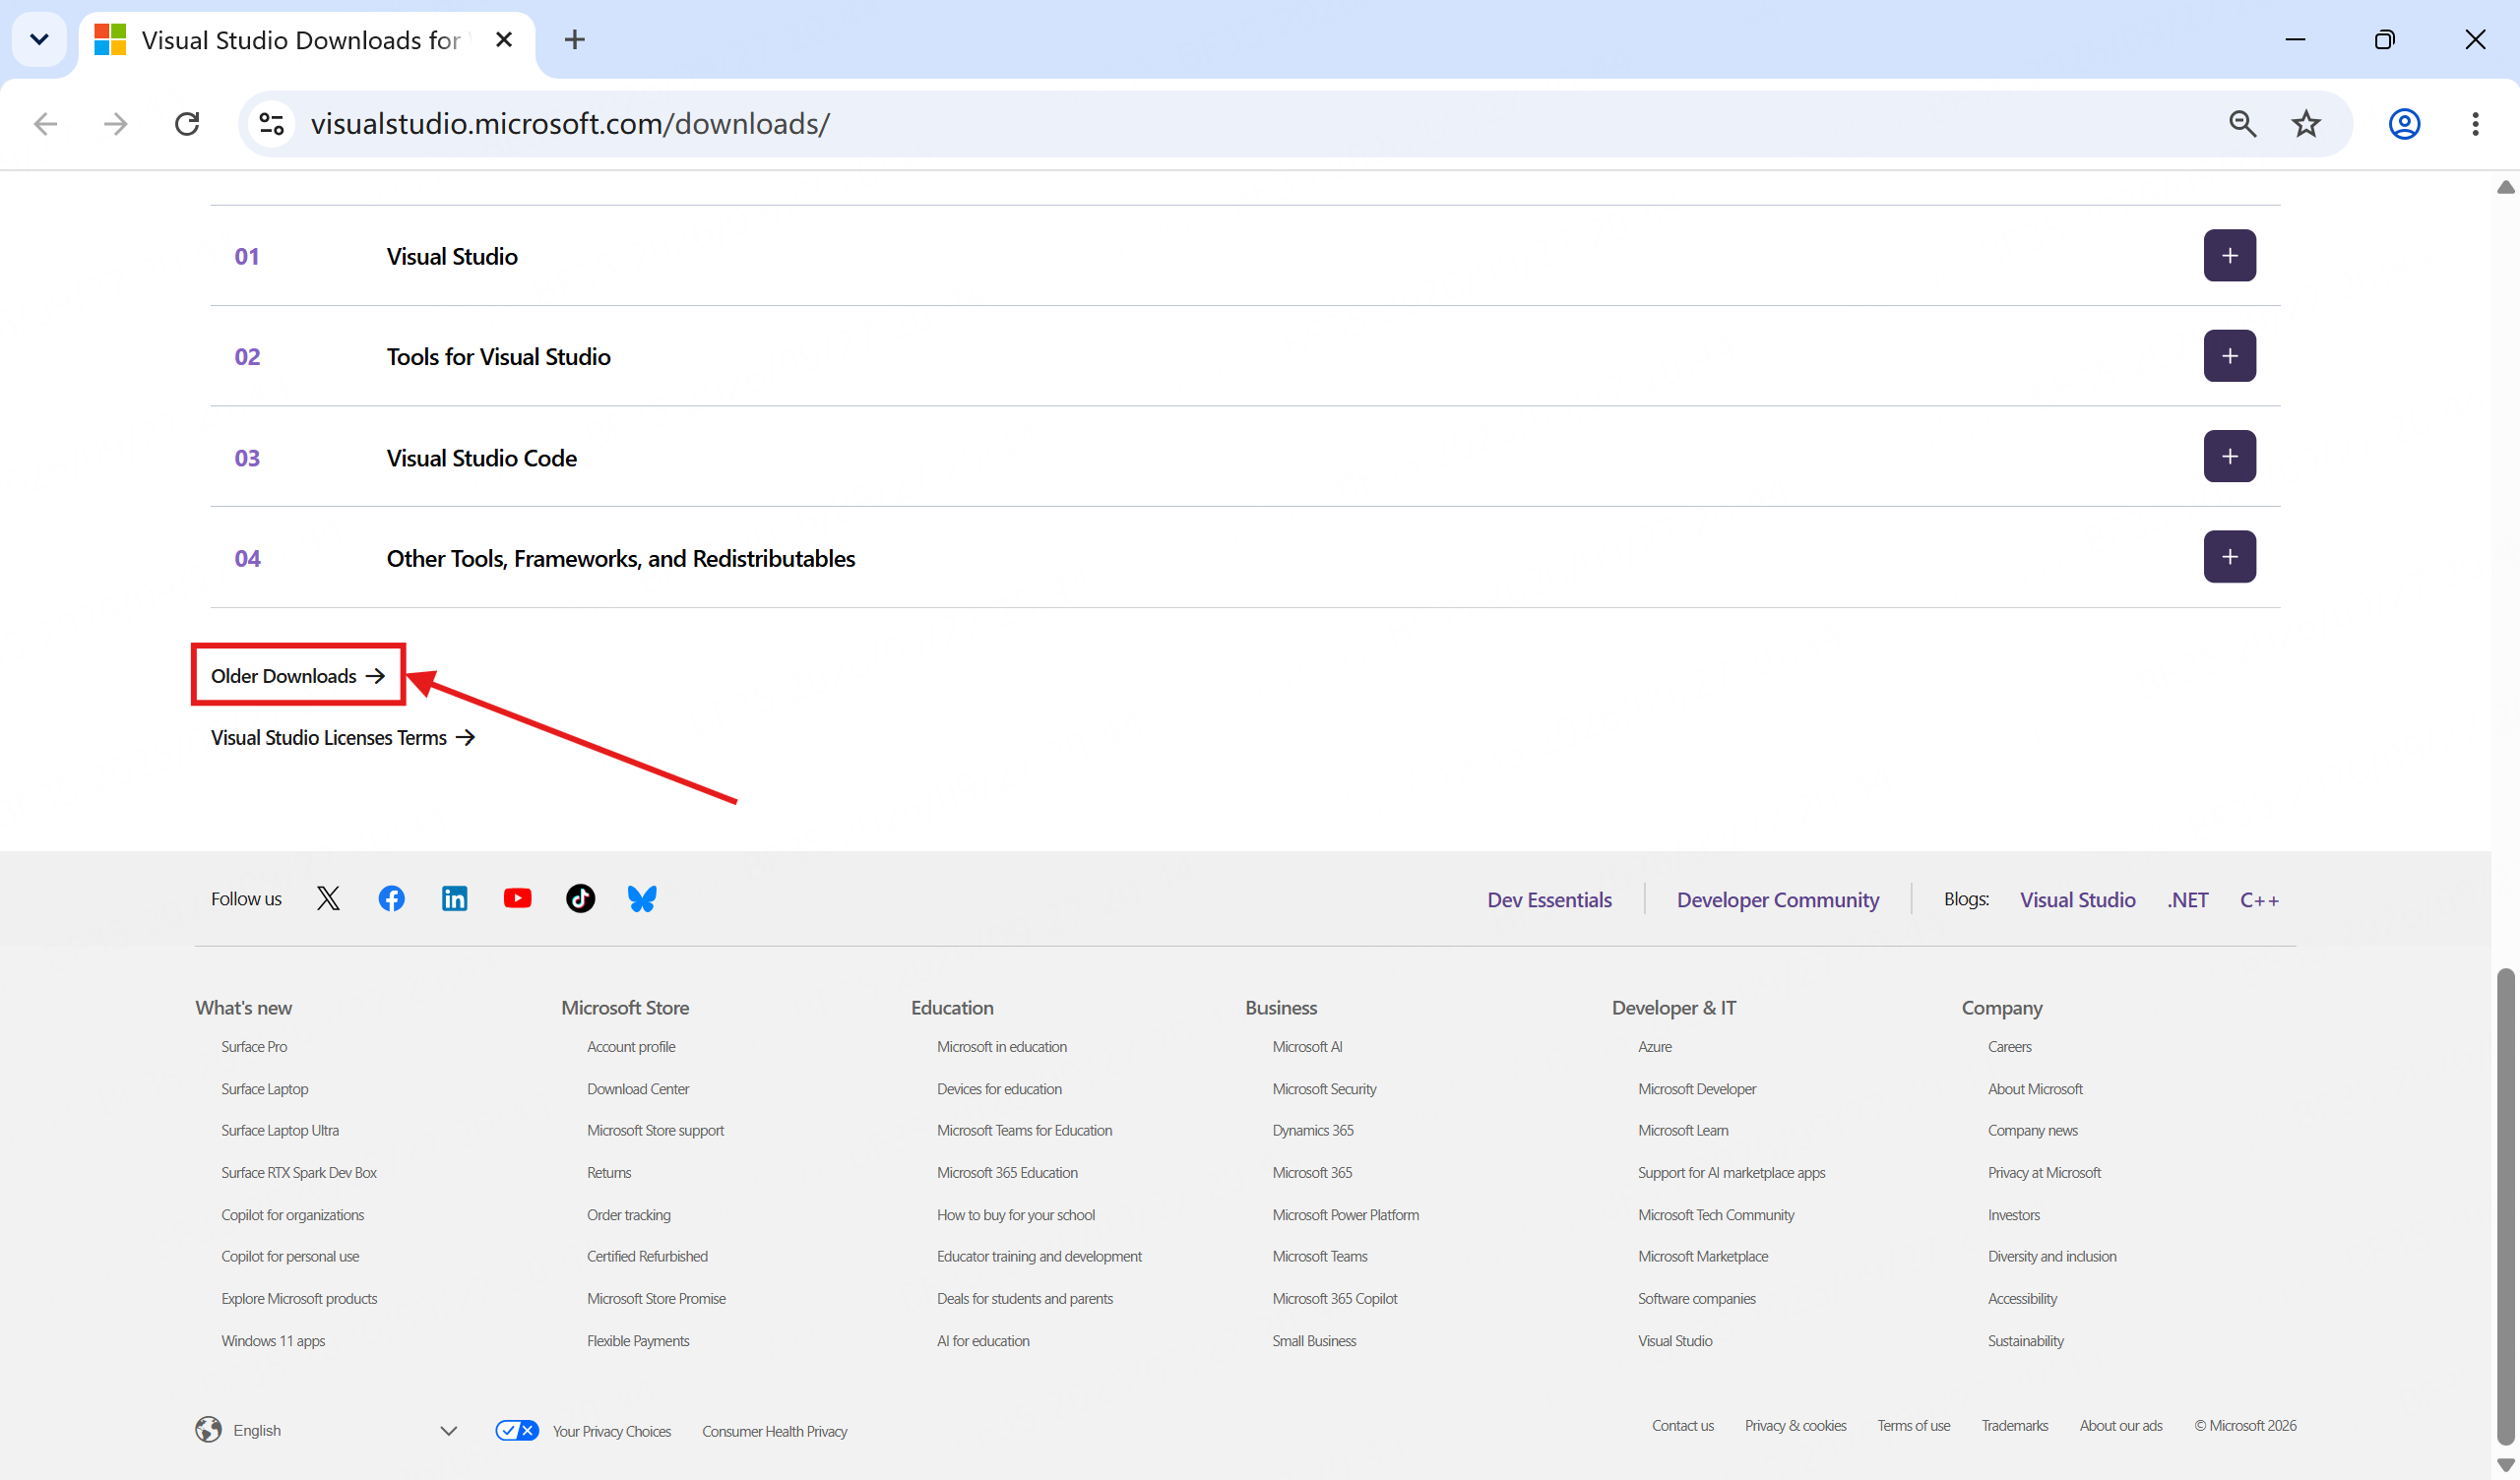The image size is (2520, 1480).
Task: Open the YouTube social link
Action: [x=517, y=898]
